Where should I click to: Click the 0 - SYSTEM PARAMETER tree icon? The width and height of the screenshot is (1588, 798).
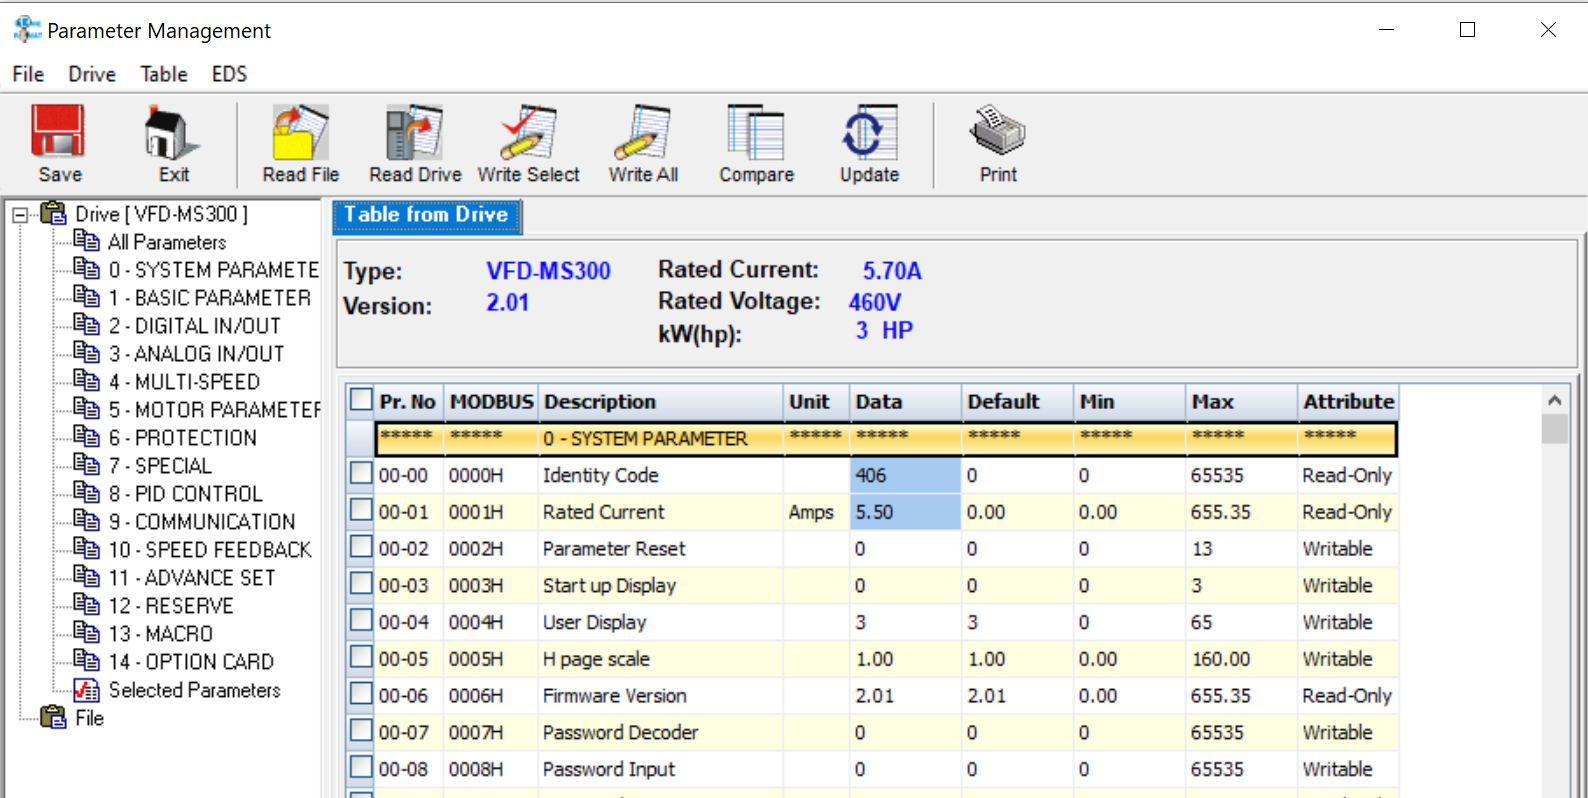click(87, 269)
